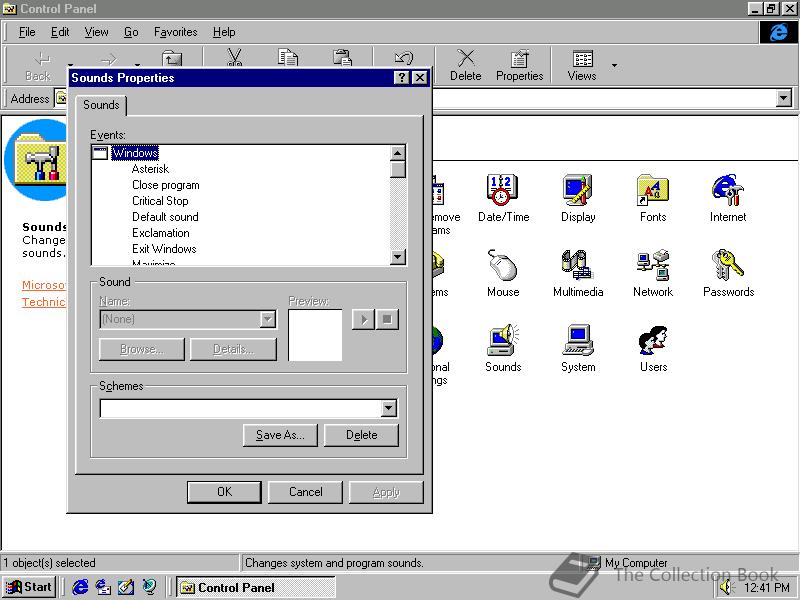Click the Delete toolbar button in Control Panel
The height and width of the screenshot is (600, 800).
pos(465,65)
